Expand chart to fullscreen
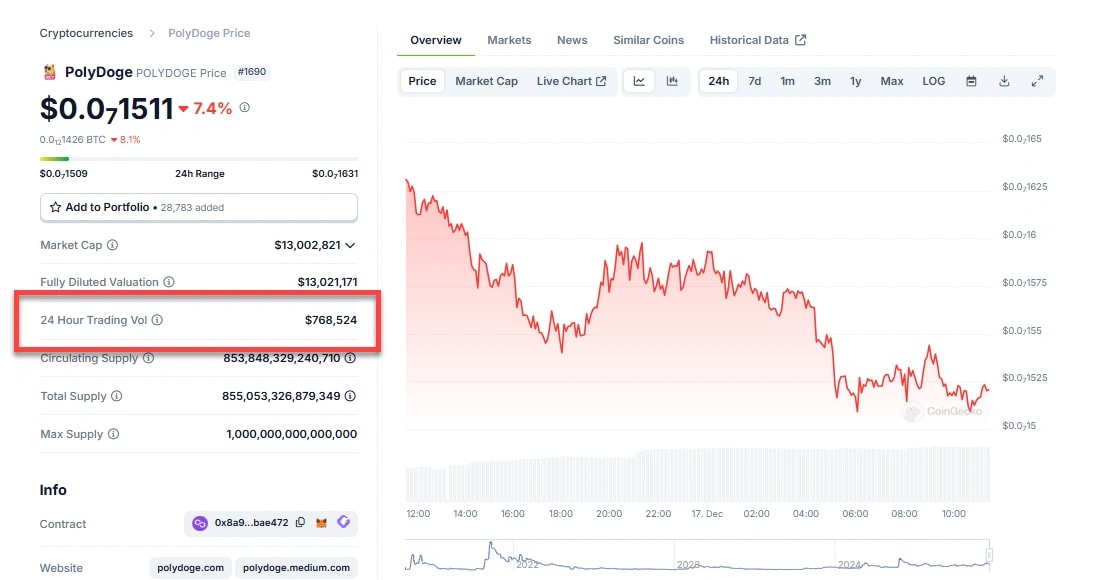This screenshot has height=580, width=1097. pyautogui.click(x=1037, y=81)
